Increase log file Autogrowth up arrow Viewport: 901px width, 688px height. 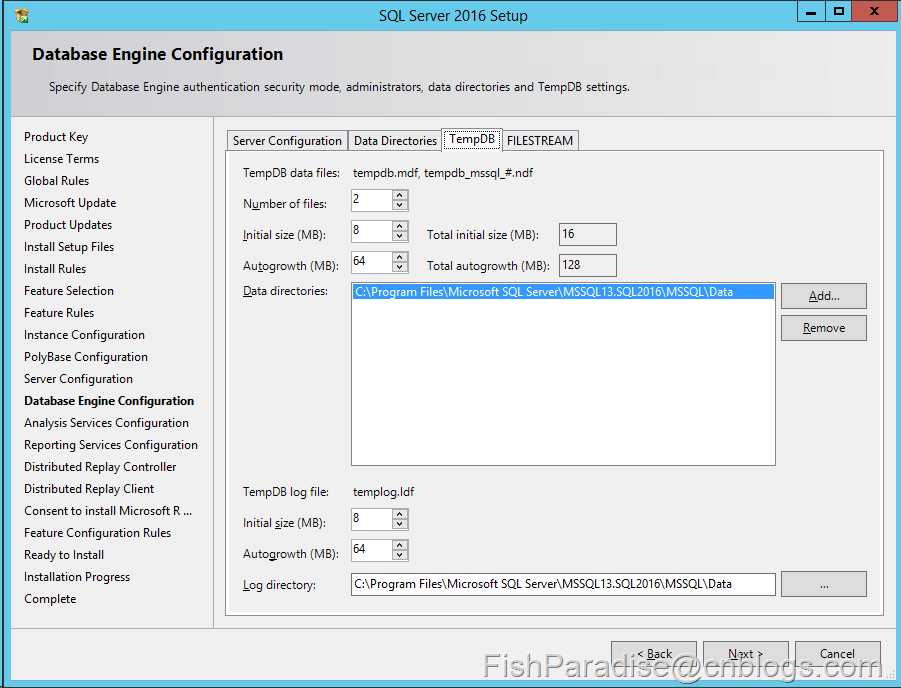[x=400, y=545]
